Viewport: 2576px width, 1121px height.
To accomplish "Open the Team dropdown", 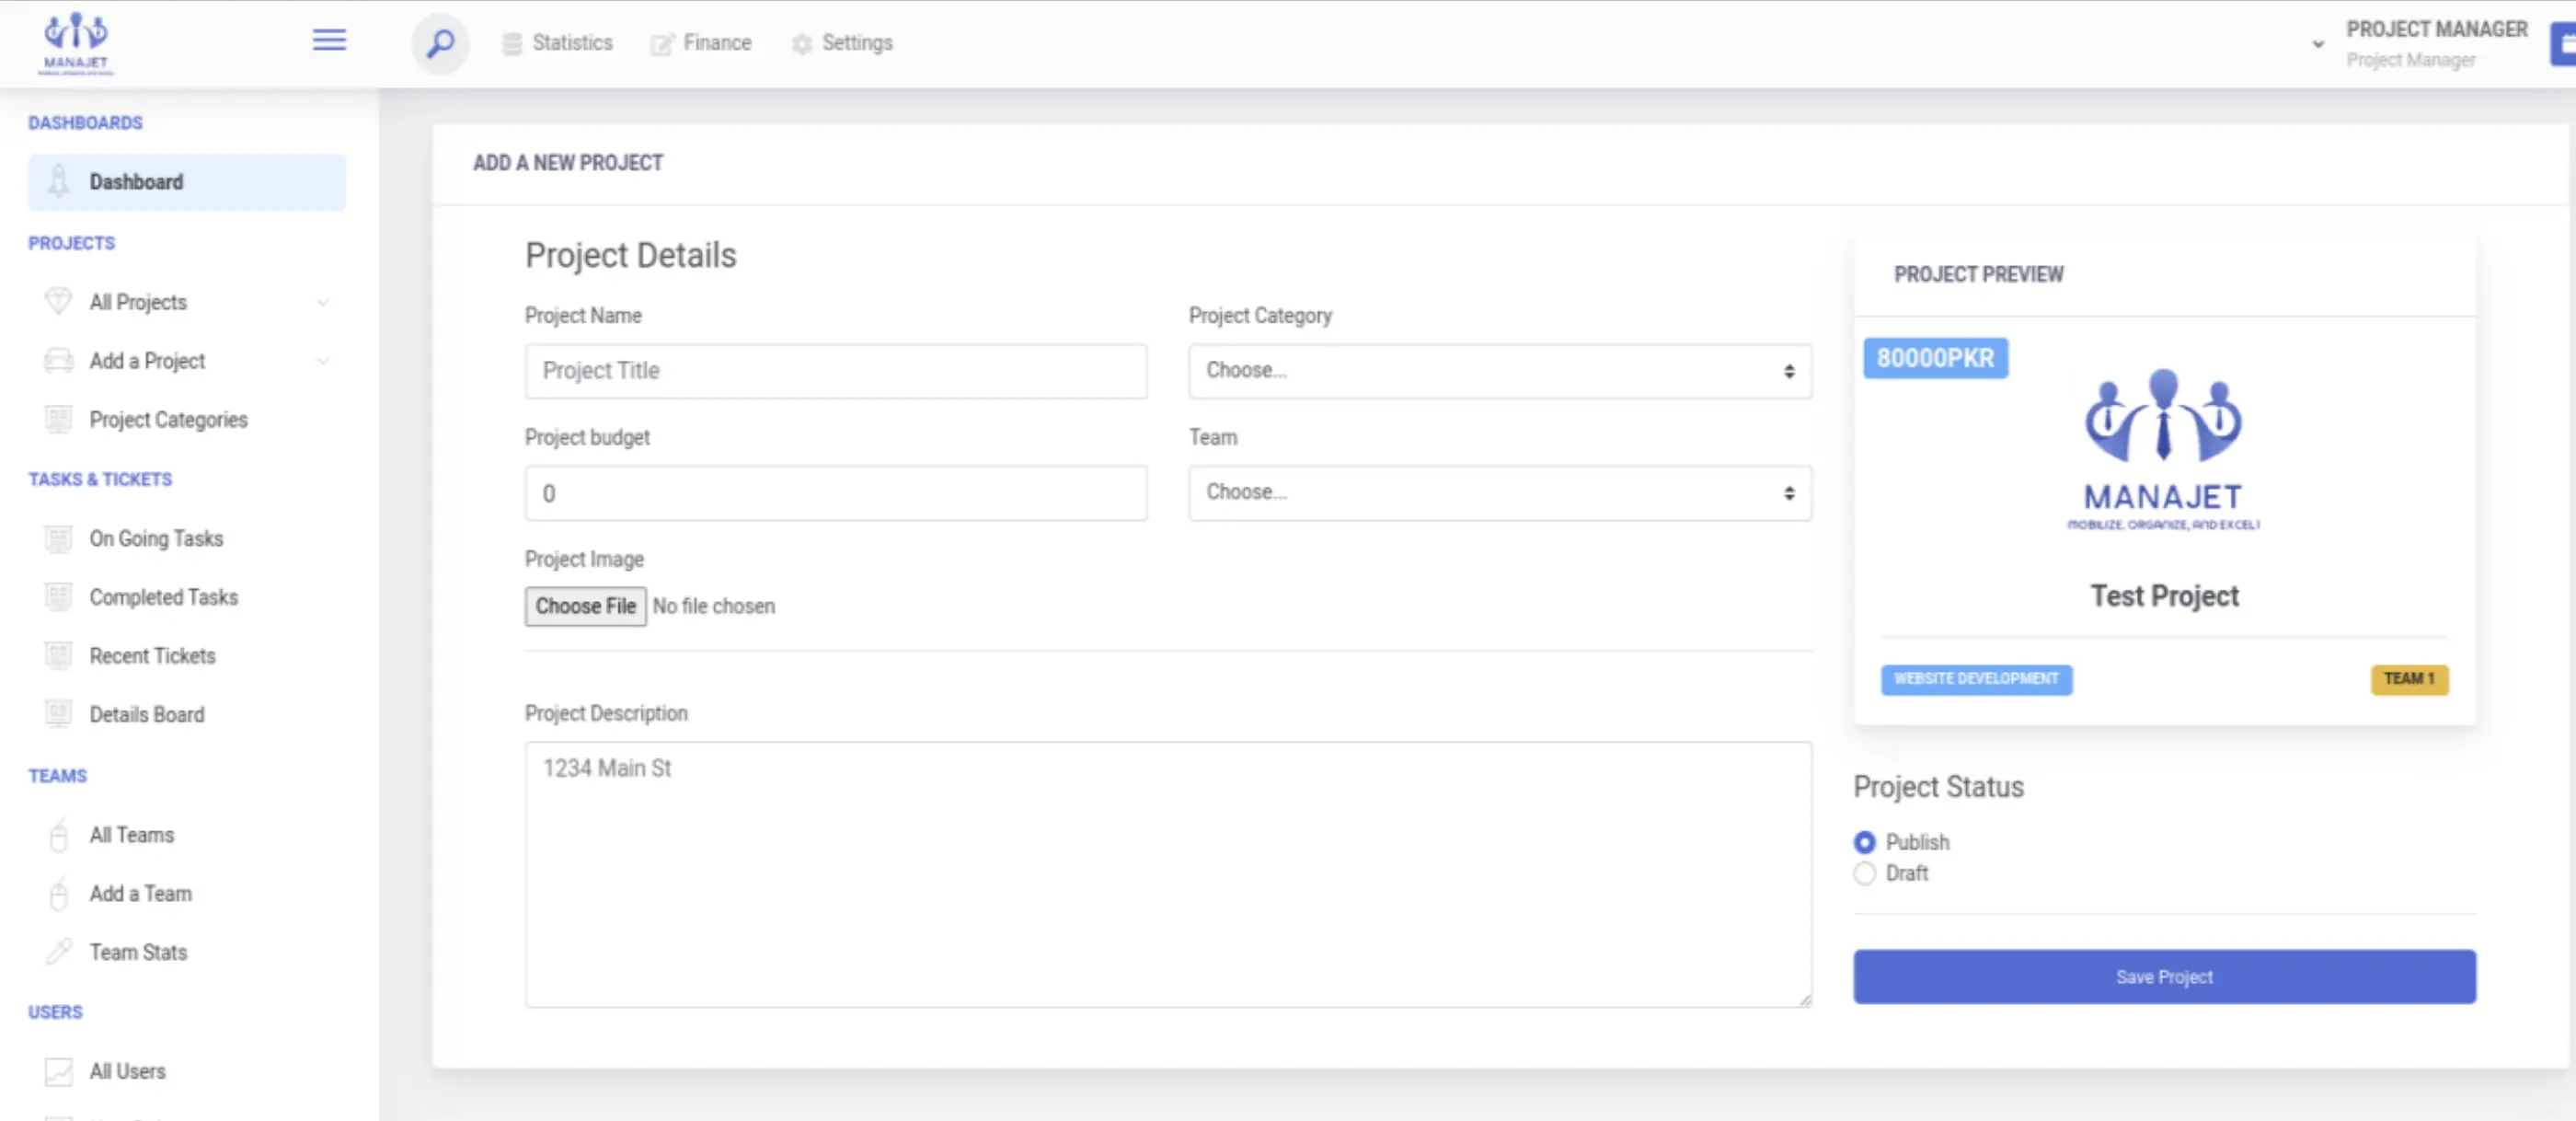I will [x=1499, y=493].
